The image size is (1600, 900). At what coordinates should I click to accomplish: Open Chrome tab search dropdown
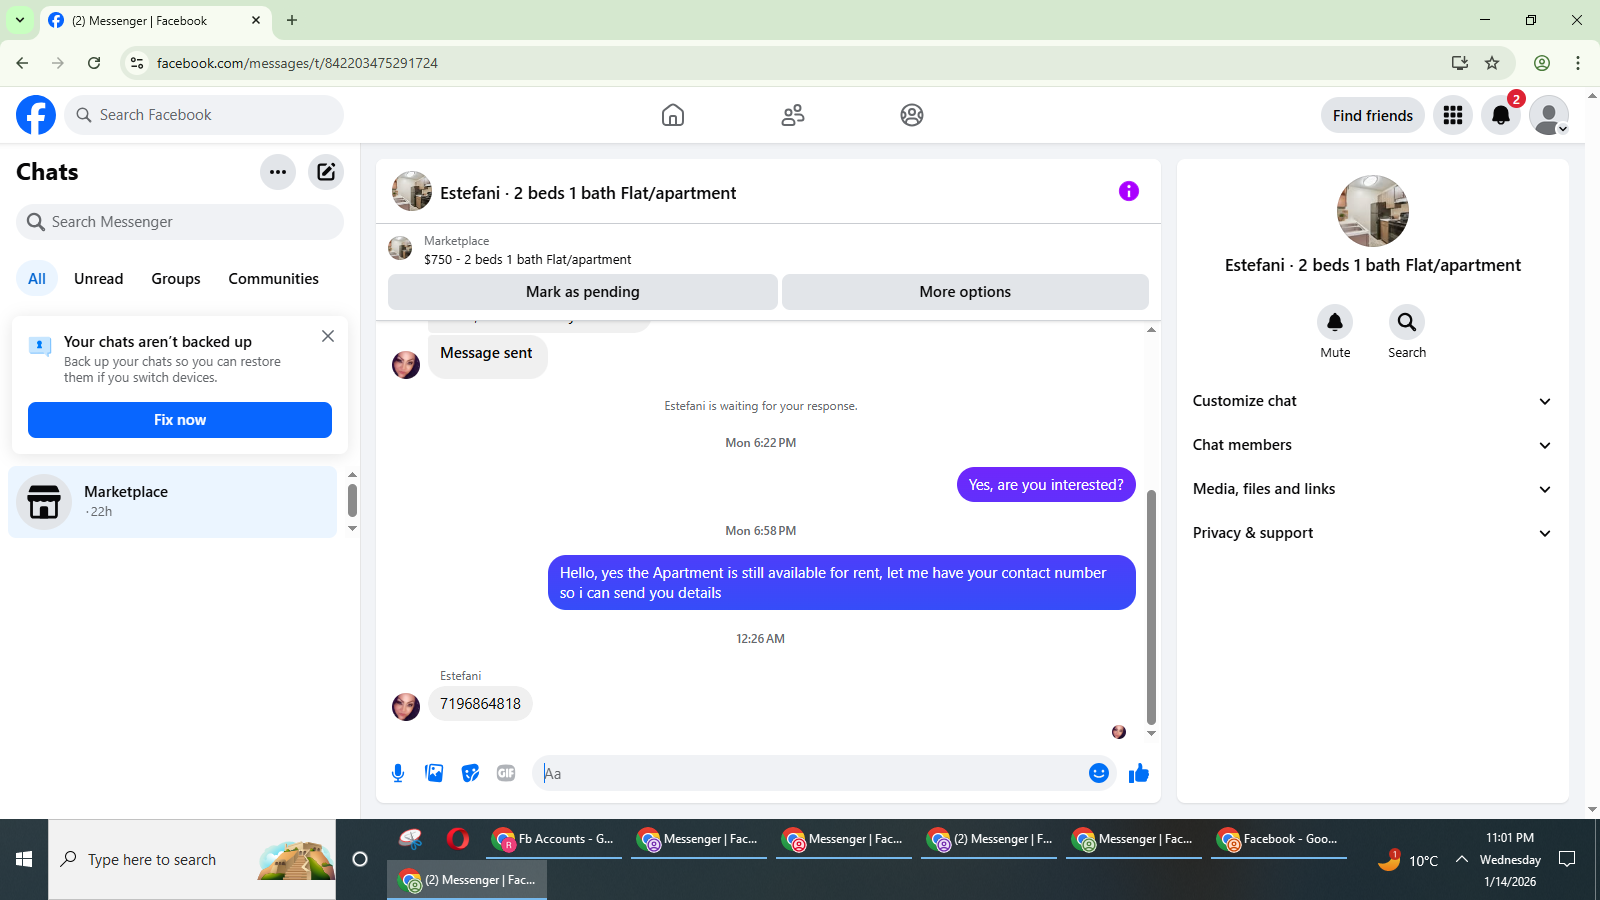20,20
